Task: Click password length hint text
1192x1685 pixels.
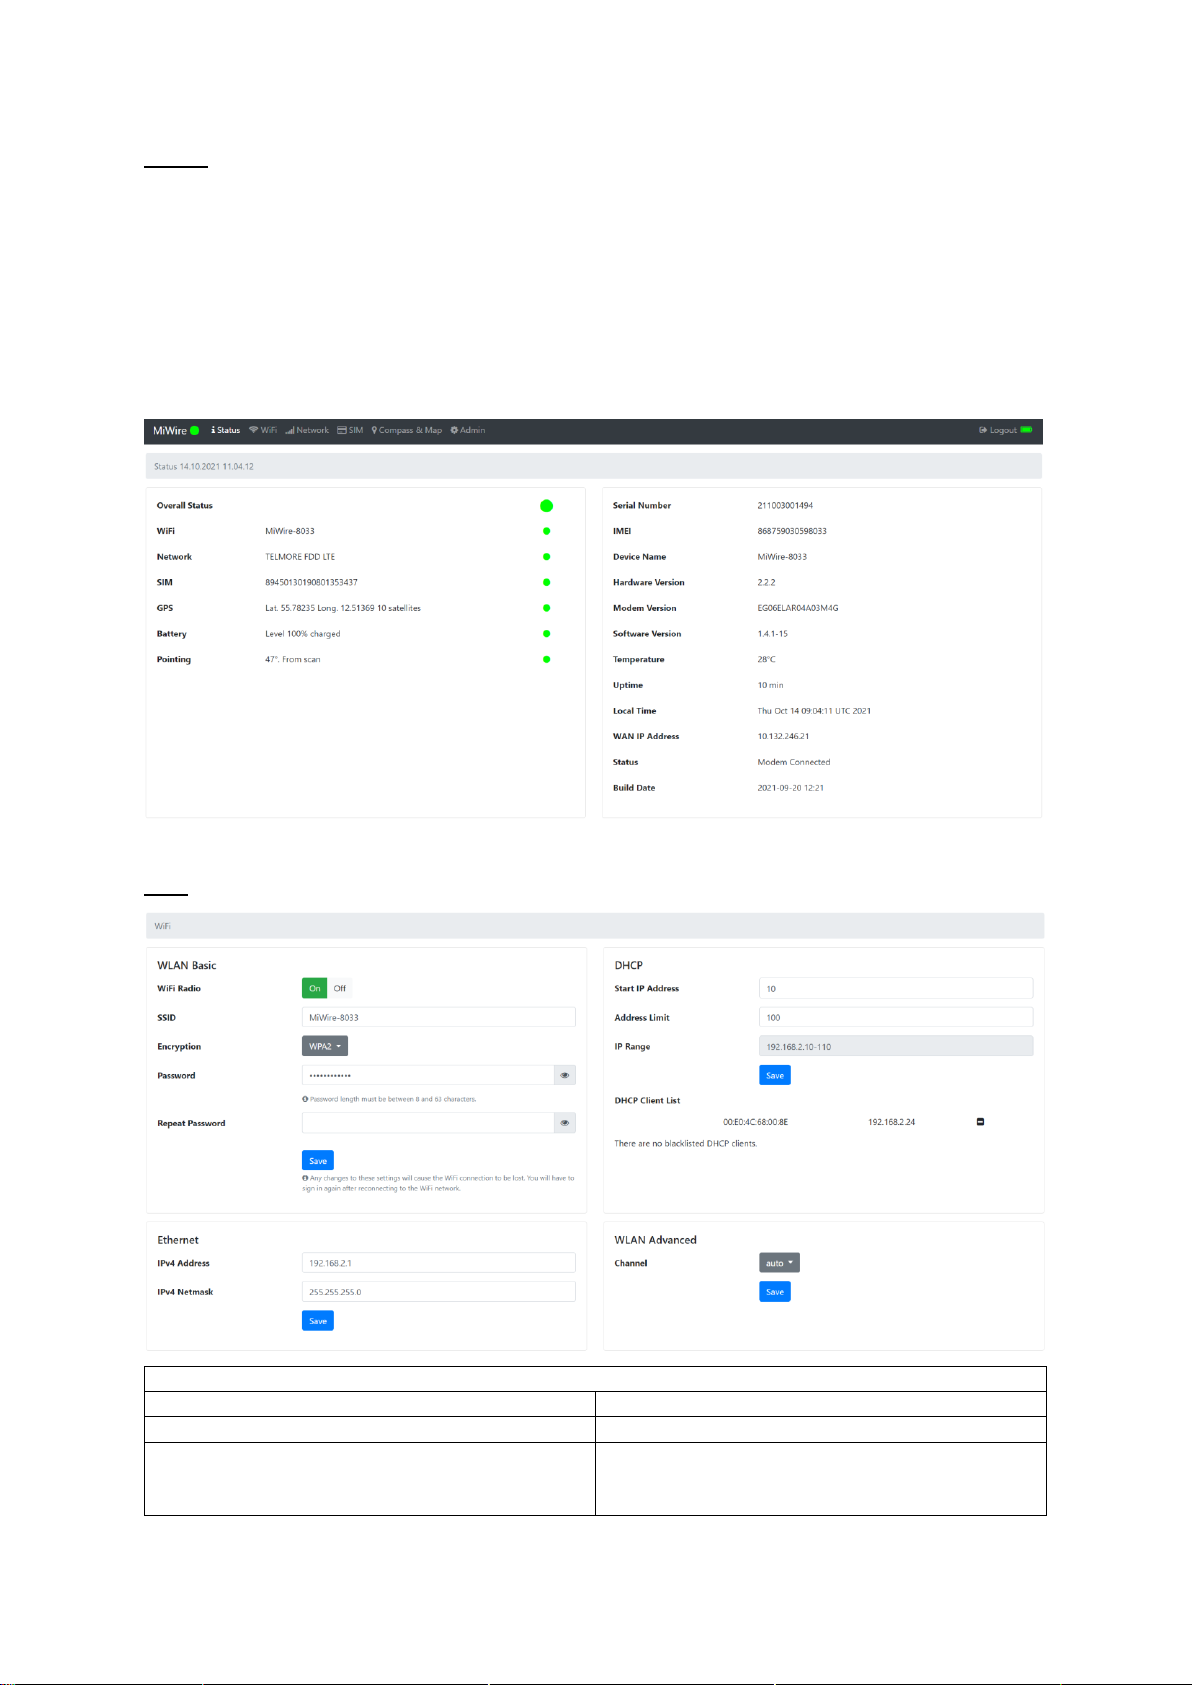Action: tap(389, 1099)
